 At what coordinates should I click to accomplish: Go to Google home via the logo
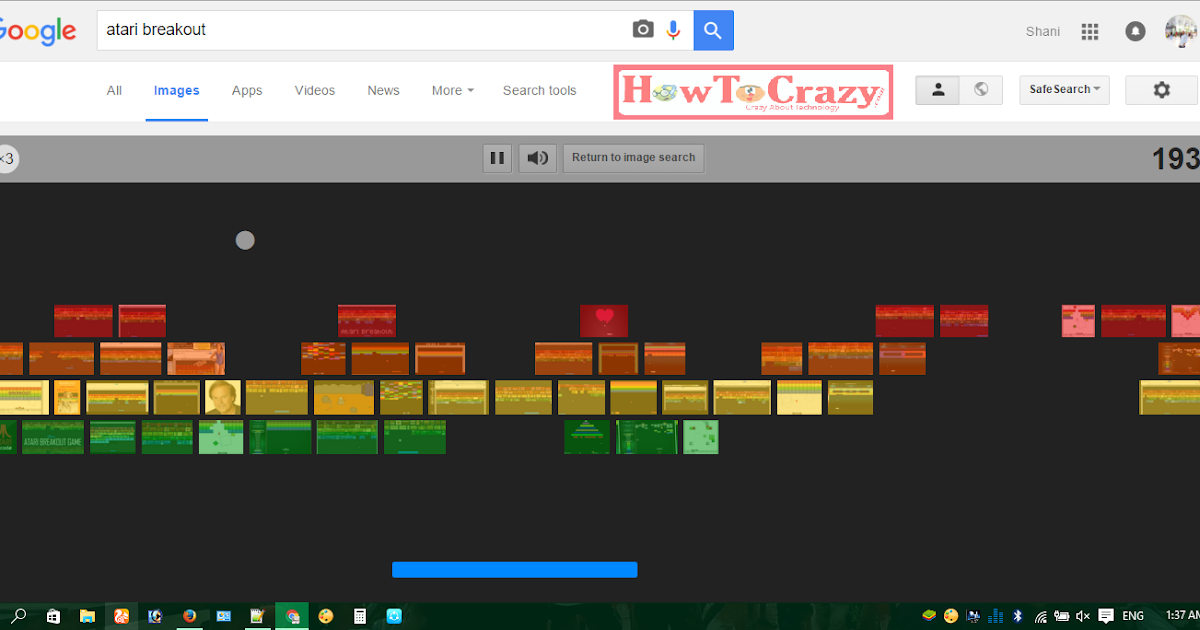[x=37, y=31]
